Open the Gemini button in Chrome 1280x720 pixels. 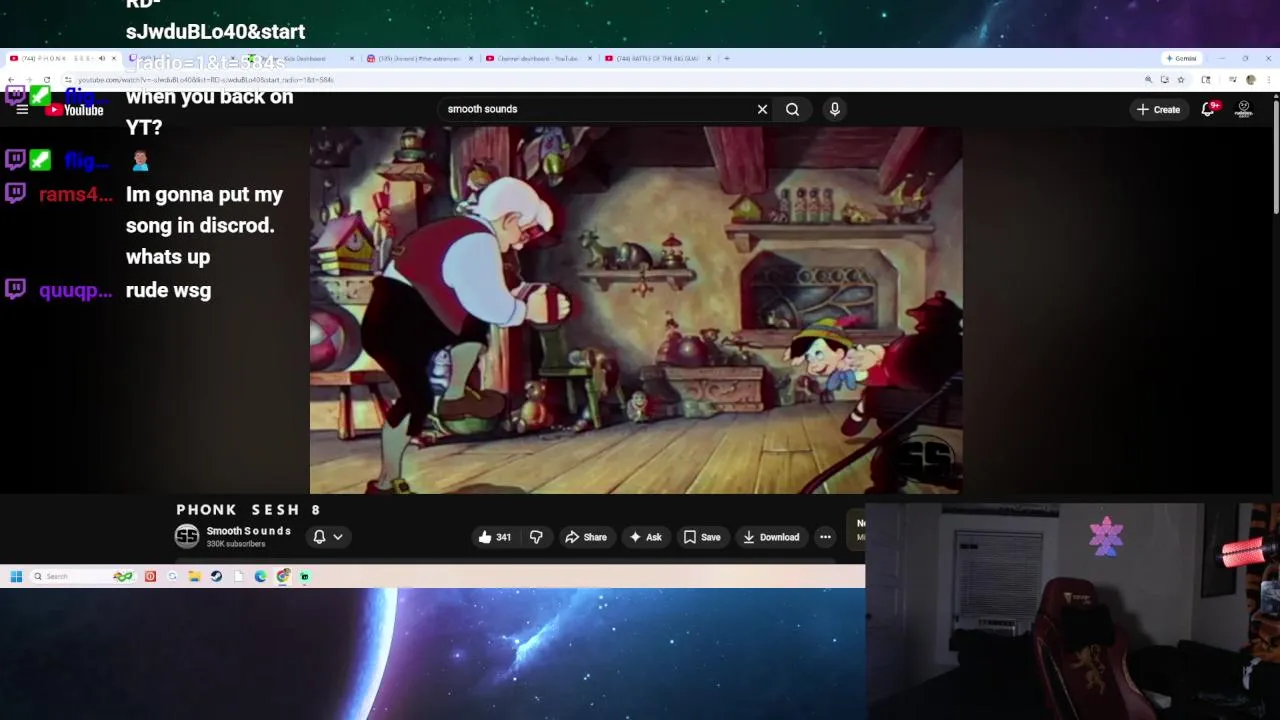pyautogui.click(x=1181, y=58)
